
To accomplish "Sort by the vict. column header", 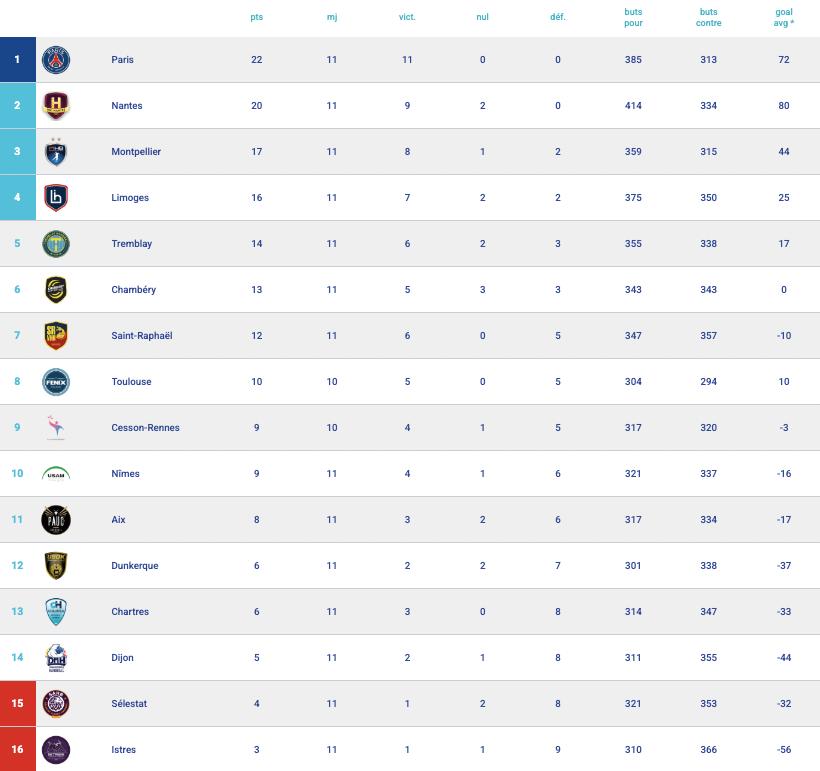I will click(407, 17).
